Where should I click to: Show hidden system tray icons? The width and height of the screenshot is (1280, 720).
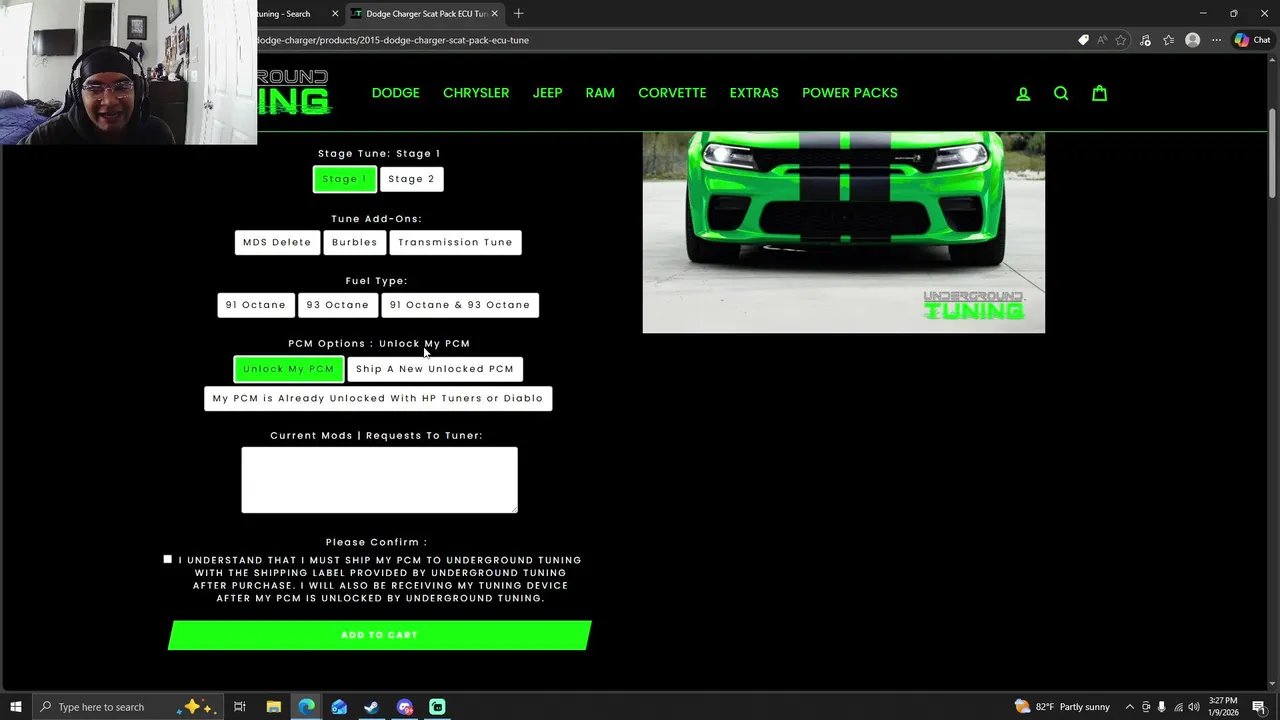pos(1130,707)
